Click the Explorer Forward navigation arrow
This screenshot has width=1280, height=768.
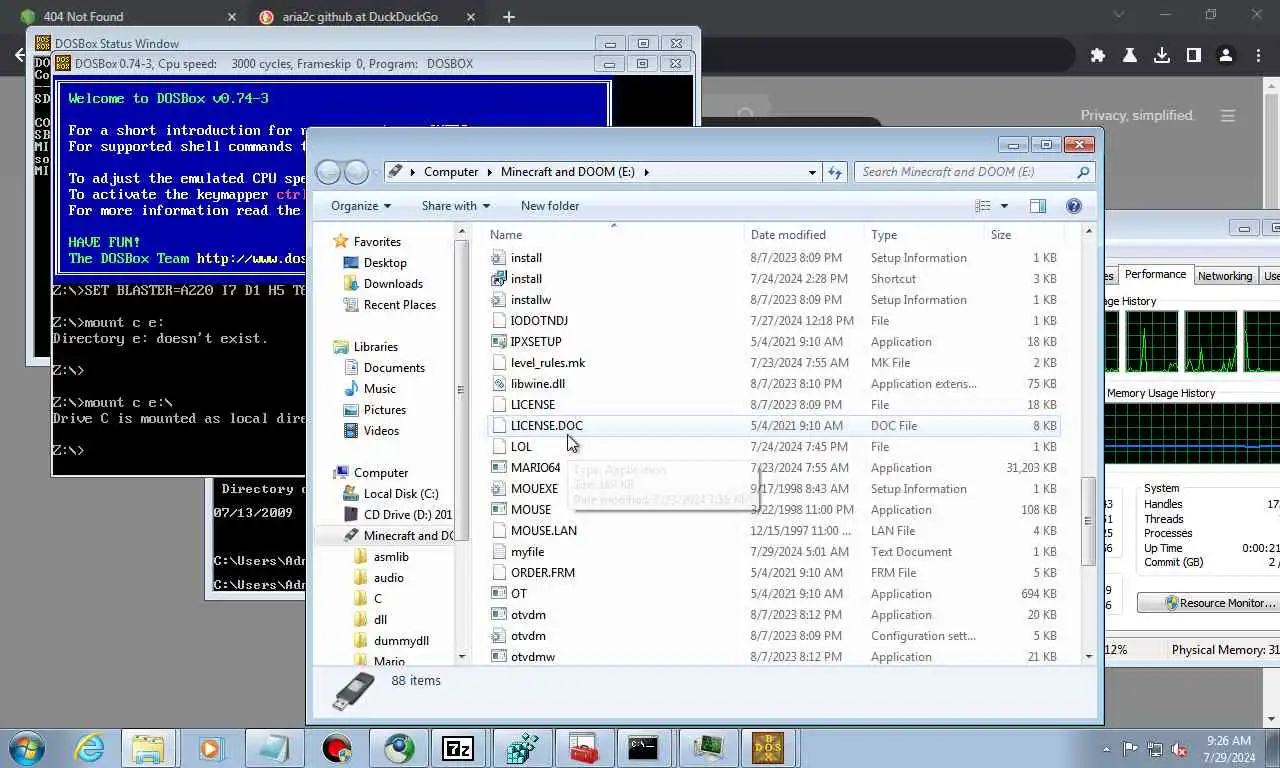coord(356,172)
